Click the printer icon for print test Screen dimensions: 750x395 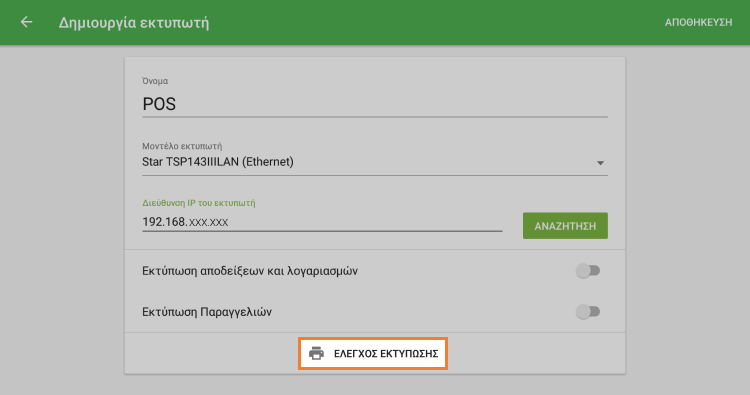point(316,353)
